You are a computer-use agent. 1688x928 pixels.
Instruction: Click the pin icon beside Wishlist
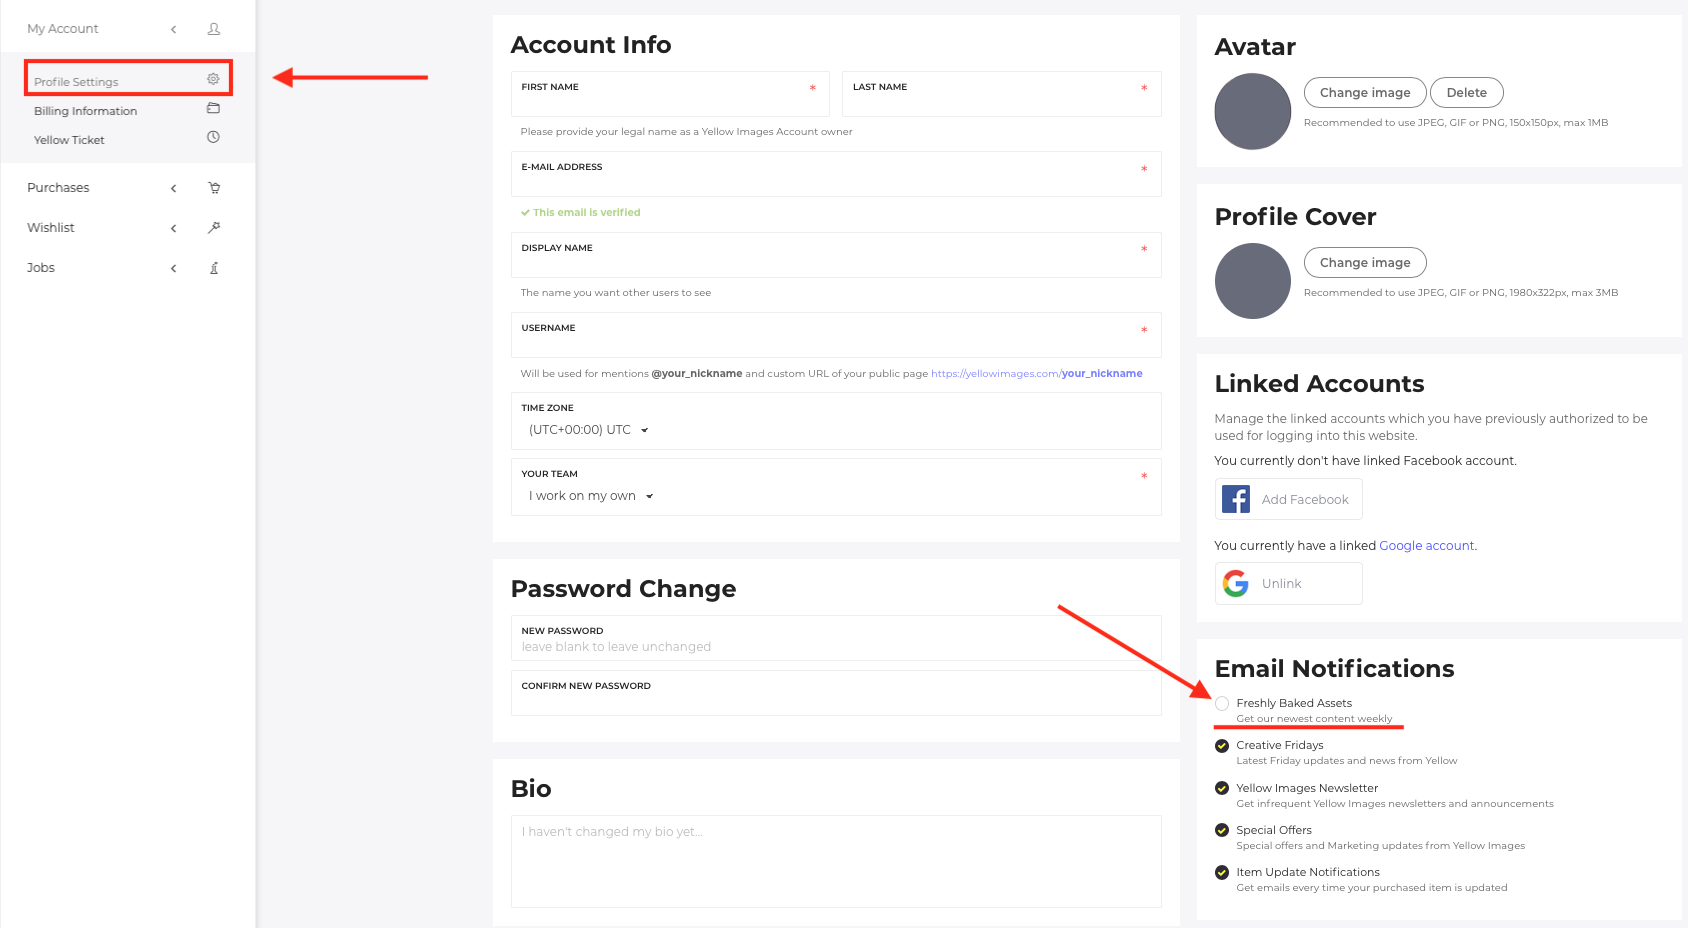213,228
